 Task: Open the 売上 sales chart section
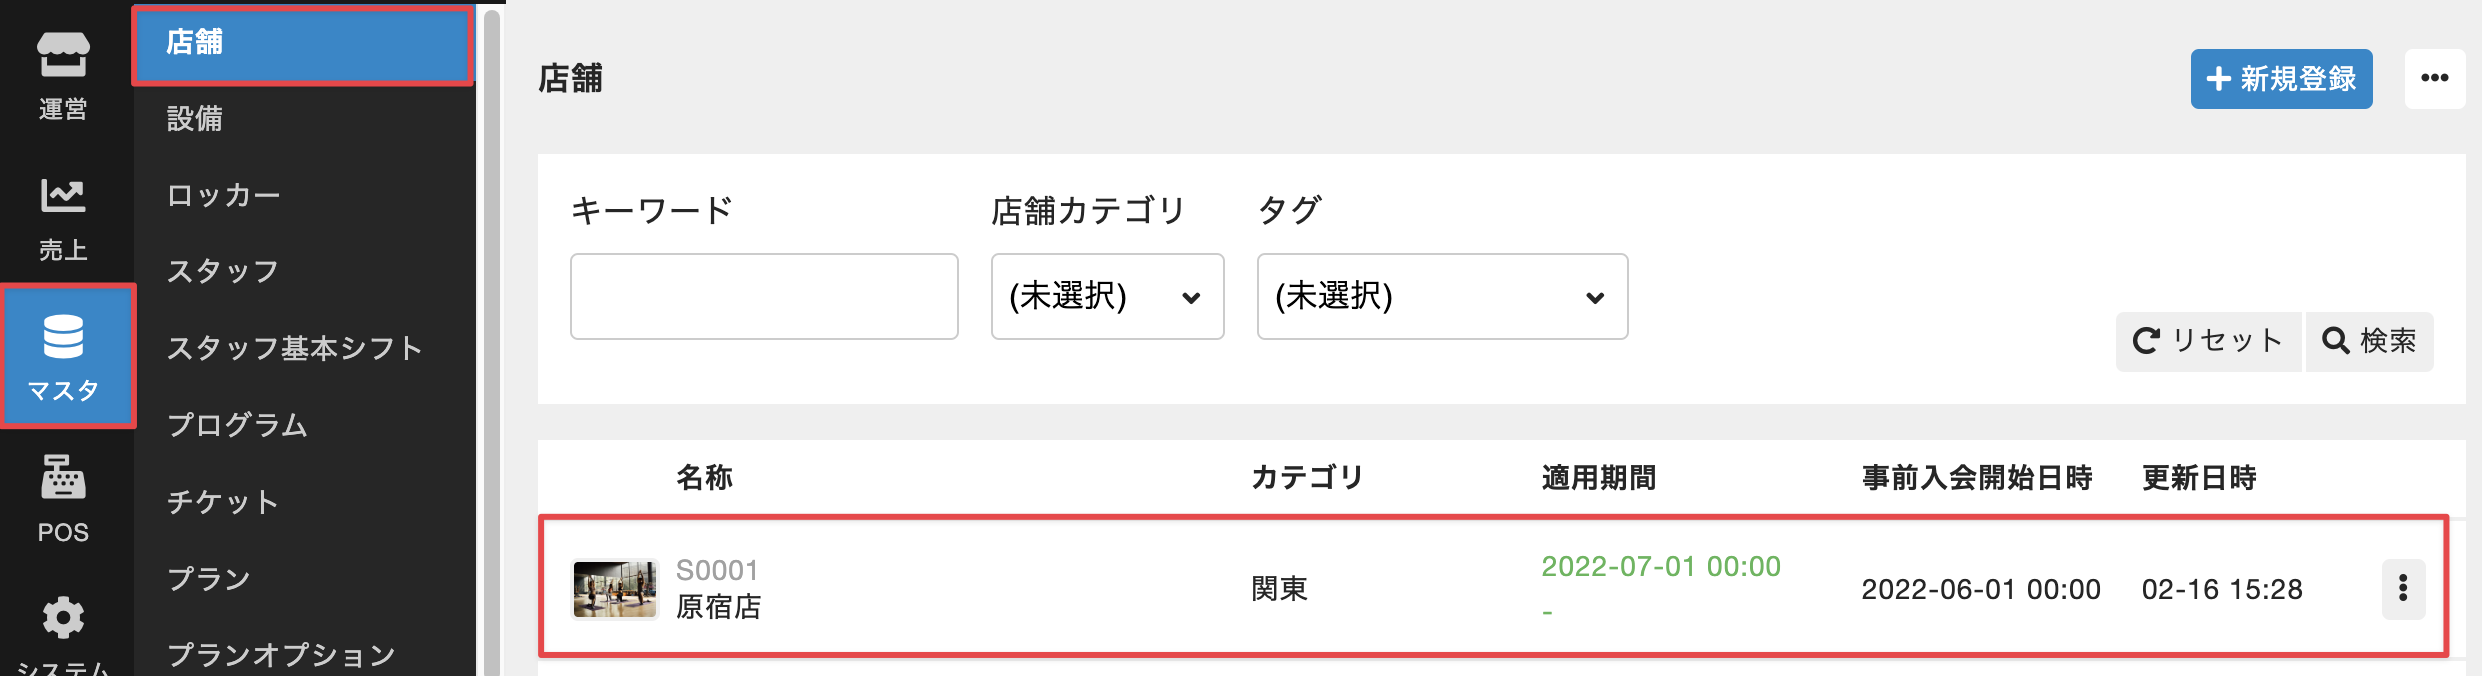tap(63, 216)
